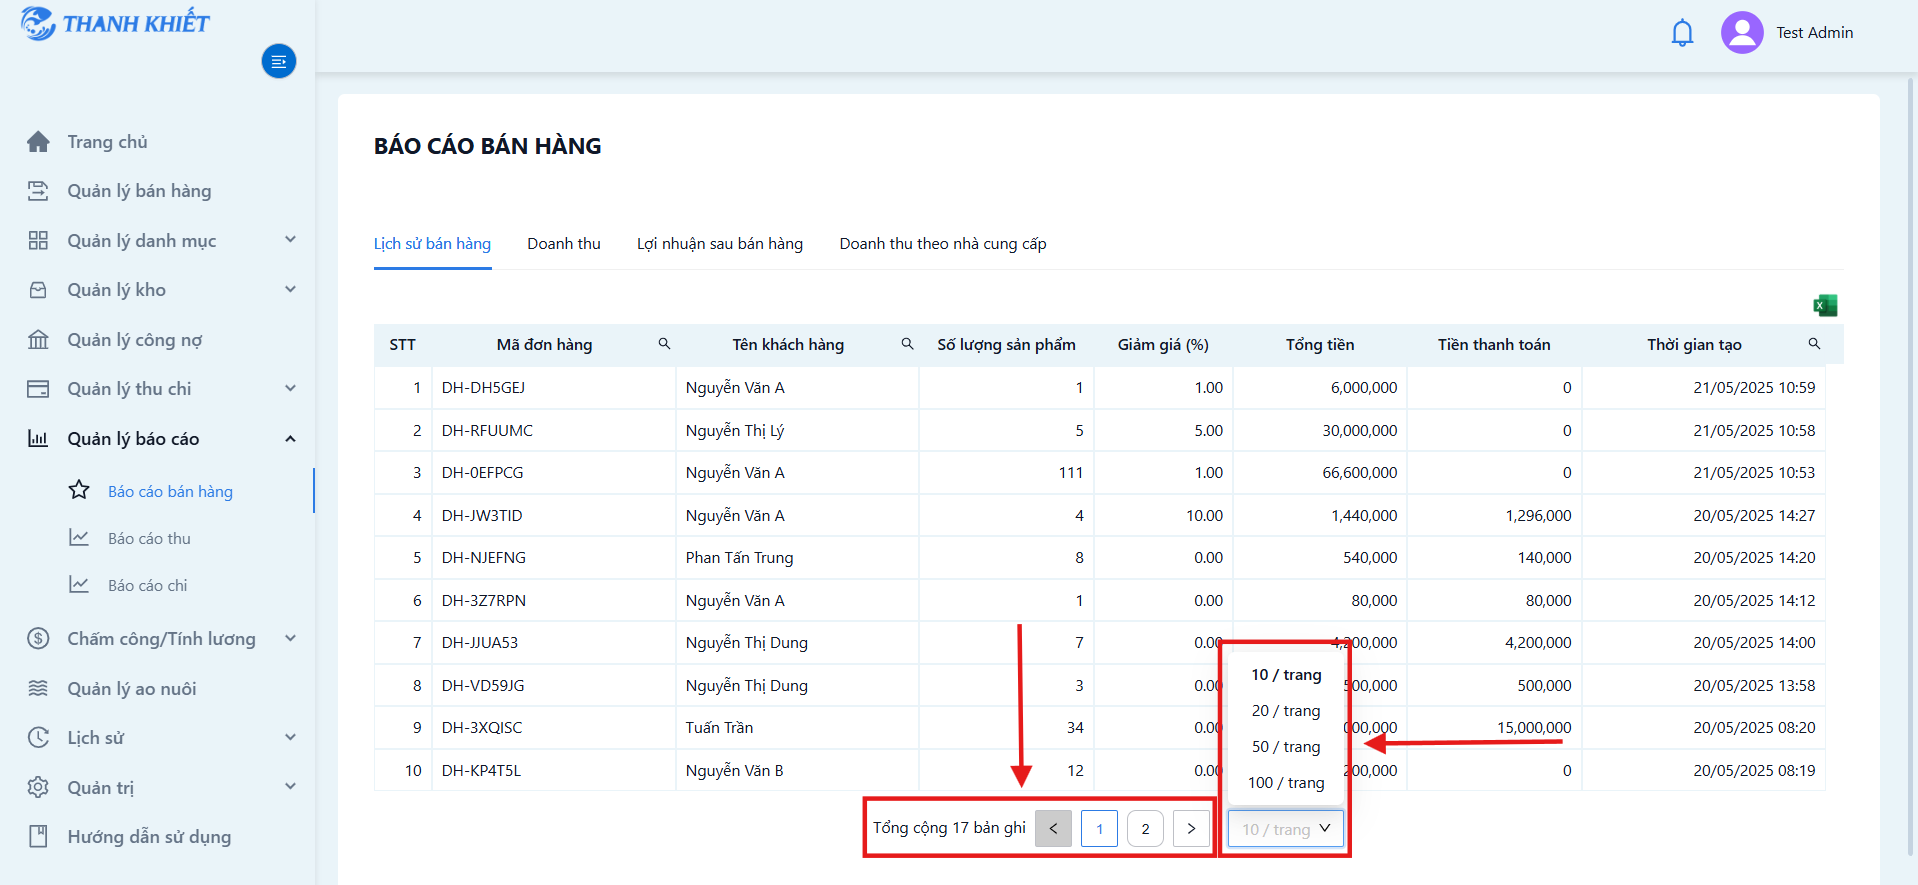Open the 10 / trang page-size dropdown

coord(1285,829)
